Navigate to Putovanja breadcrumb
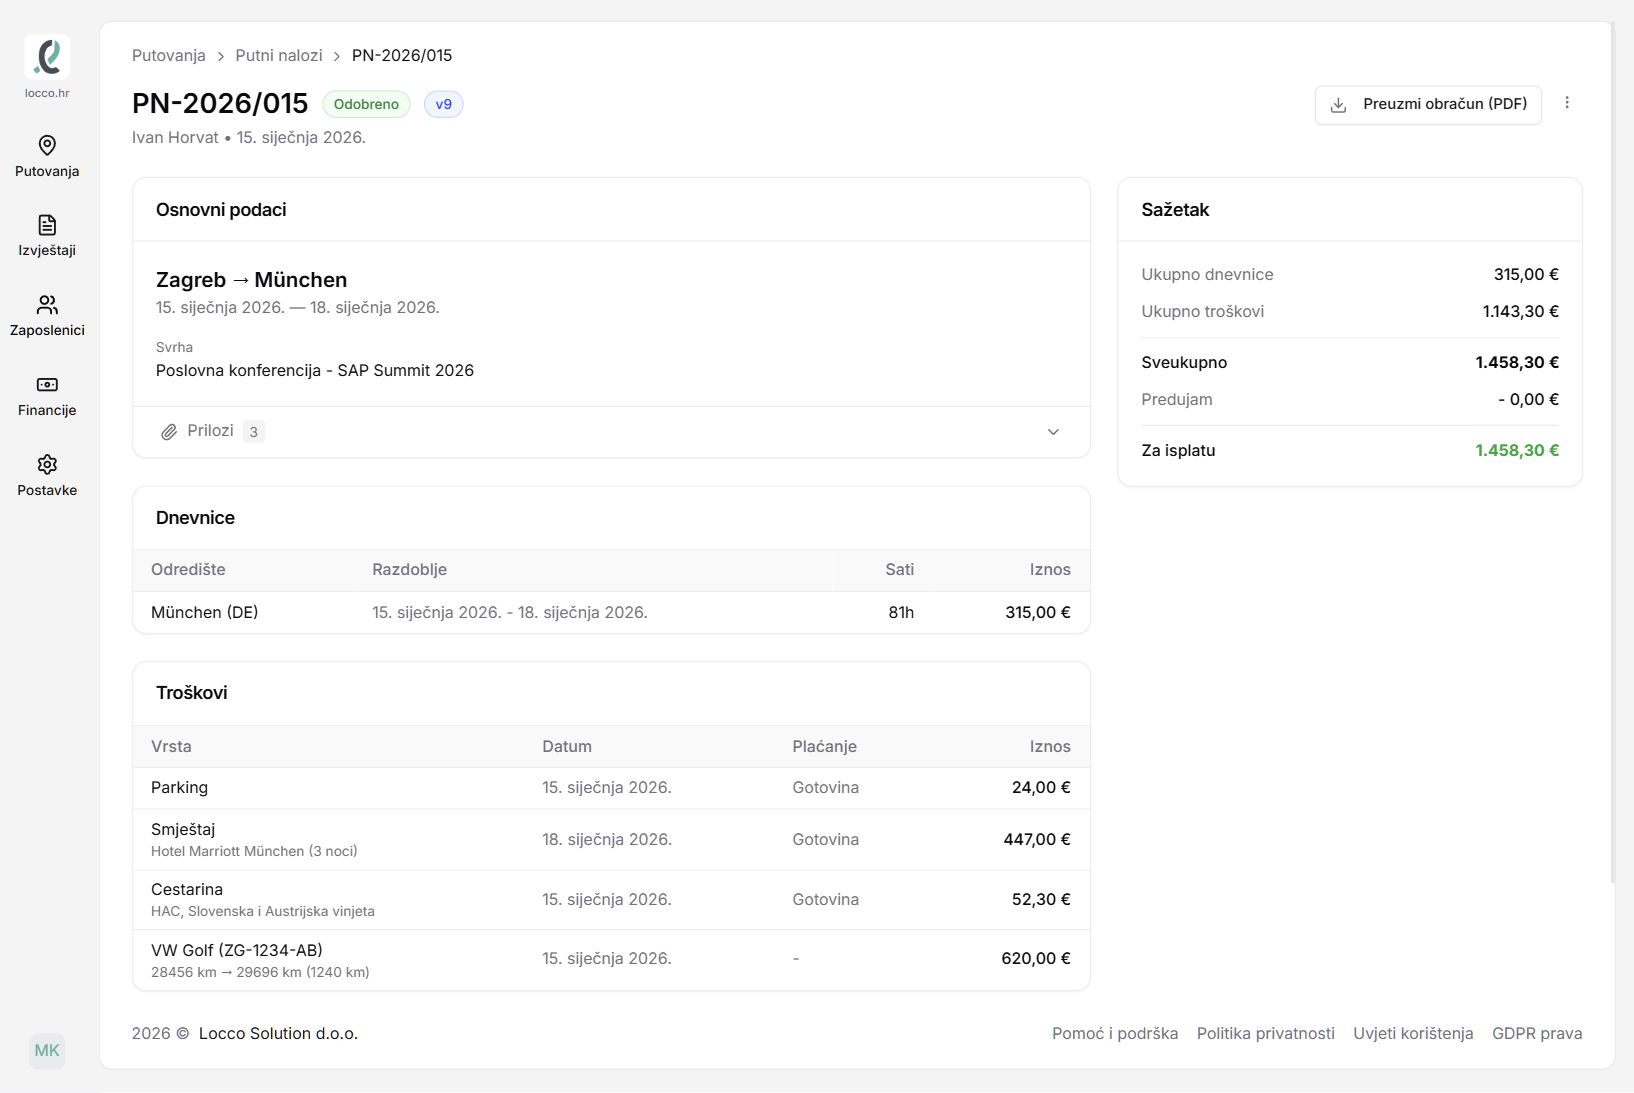This screenshot has width=1634, height=1093. point(168,55)
